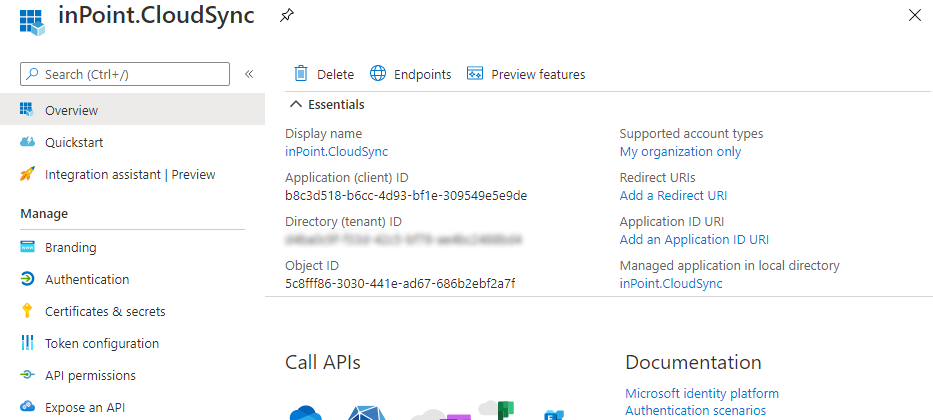Click the Integration assistant rocket icon
Screen dimensions: 933x420
click(x=27, y=174)
